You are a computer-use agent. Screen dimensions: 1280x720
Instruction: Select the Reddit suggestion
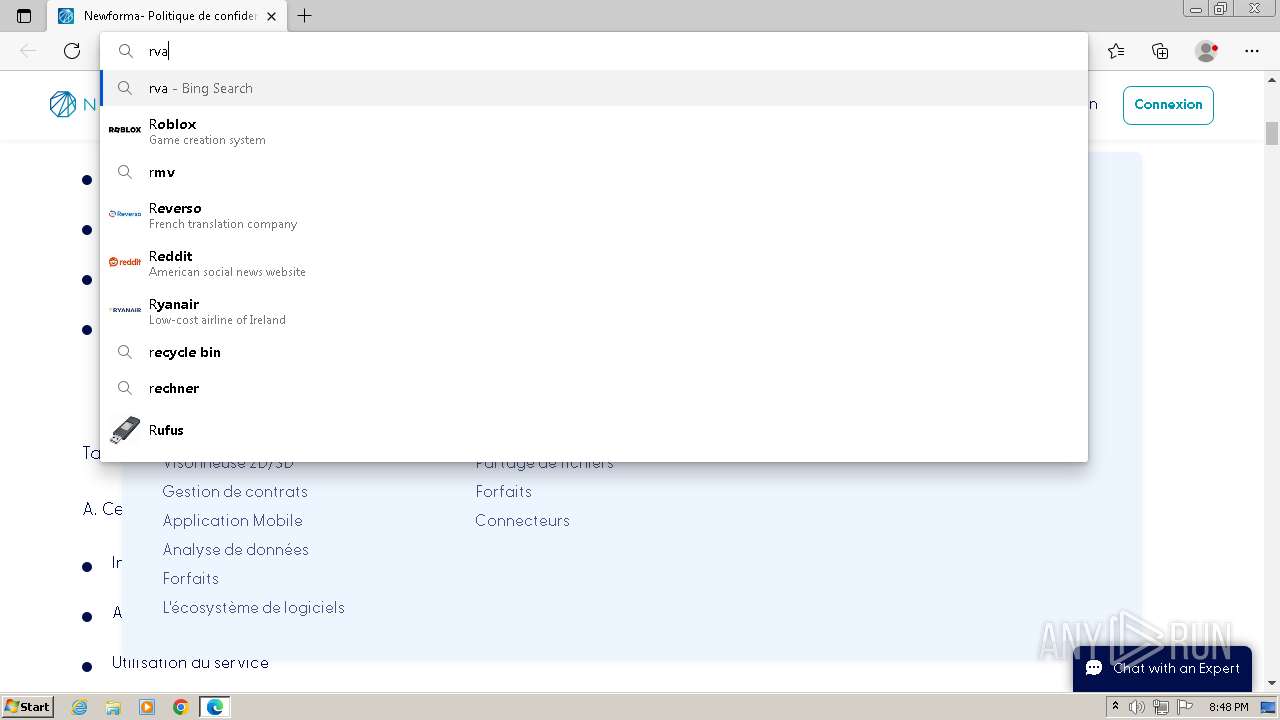pos(594,263)
